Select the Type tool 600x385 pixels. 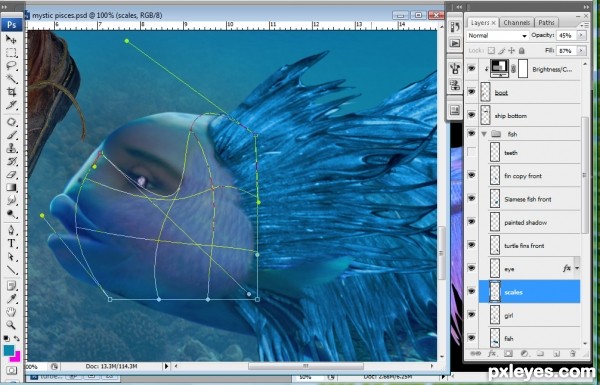click(11, 244)
